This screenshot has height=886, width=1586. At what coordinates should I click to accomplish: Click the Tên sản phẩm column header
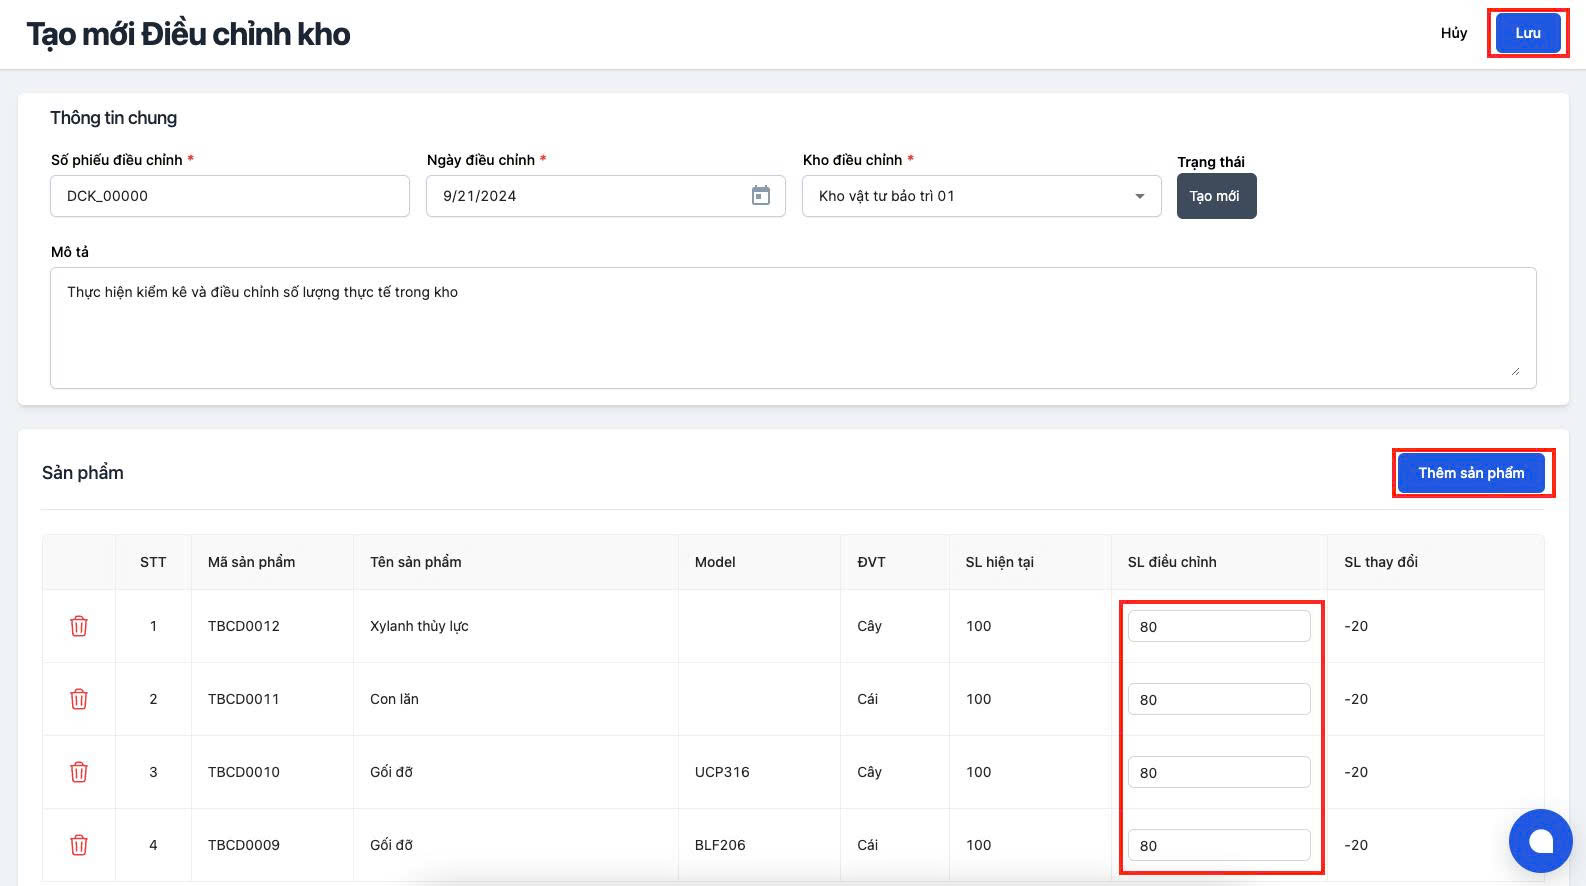click(415, 562)
